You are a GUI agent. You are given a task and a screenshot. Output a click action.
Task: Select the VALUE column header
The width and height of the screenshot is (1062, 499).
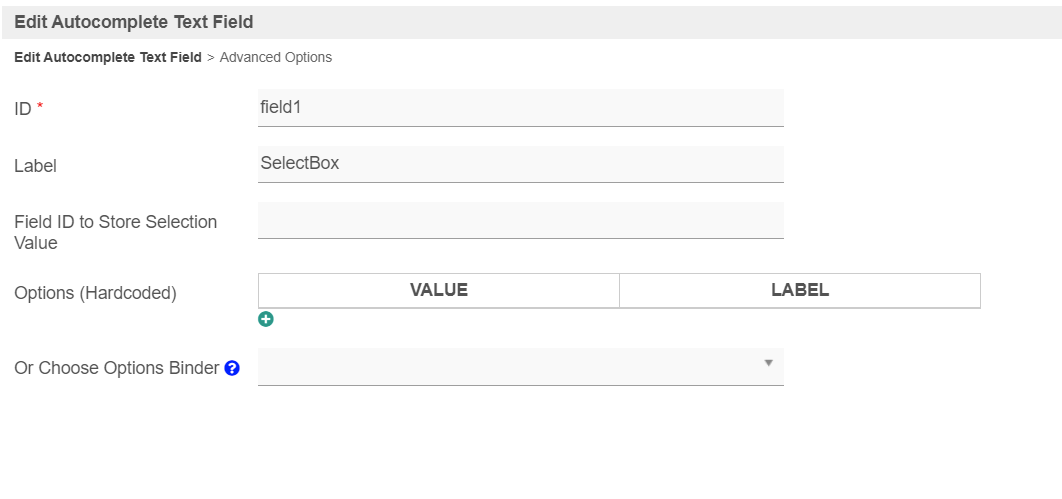[439, 290]
